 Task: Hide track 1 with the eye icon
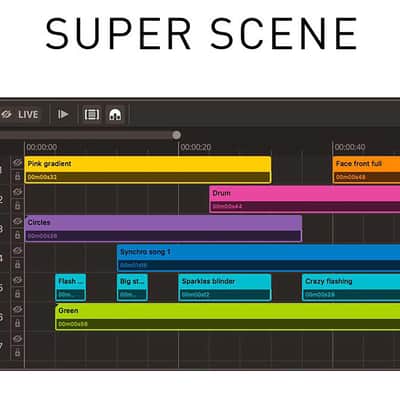(x=18, y=163)
